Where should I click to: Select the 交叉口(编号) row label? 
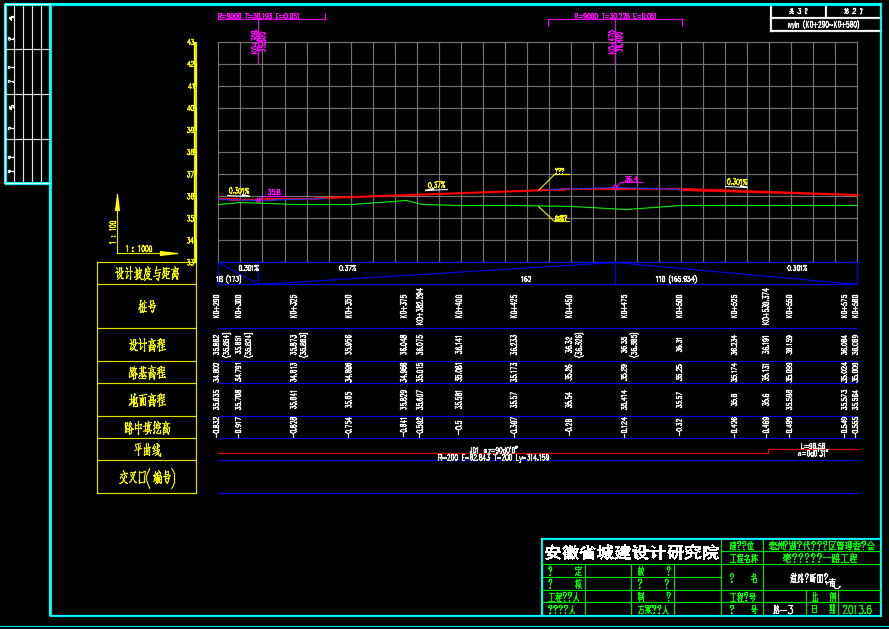click(x=147, y=478)
